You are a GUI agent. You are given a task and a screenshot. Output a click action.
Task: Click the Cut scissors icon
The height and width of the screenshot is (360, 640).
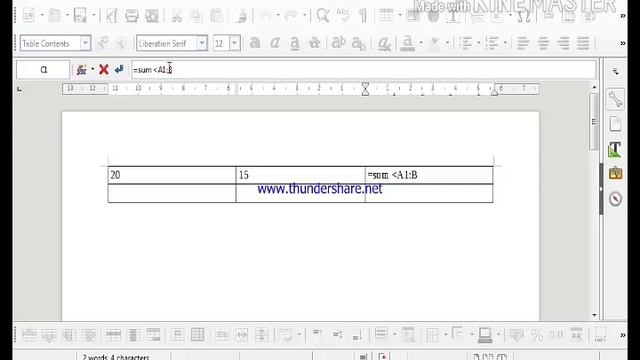click(176, 16)
